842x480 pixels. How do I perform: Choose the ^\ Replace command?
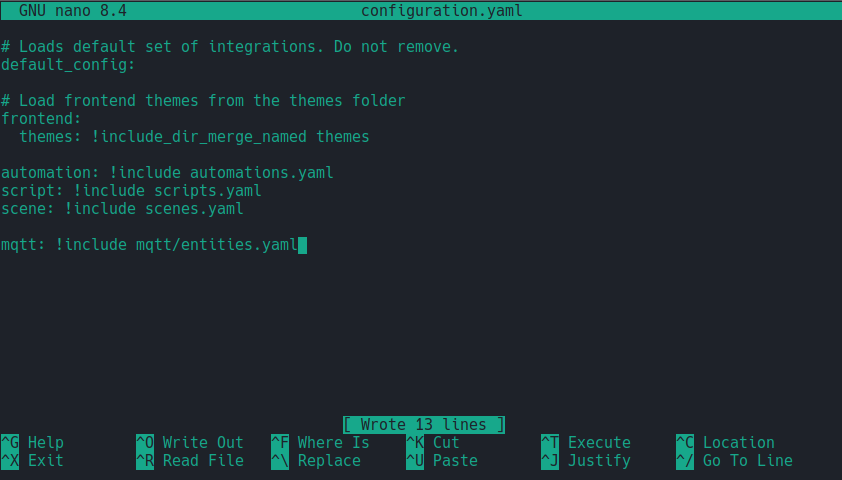316,461
